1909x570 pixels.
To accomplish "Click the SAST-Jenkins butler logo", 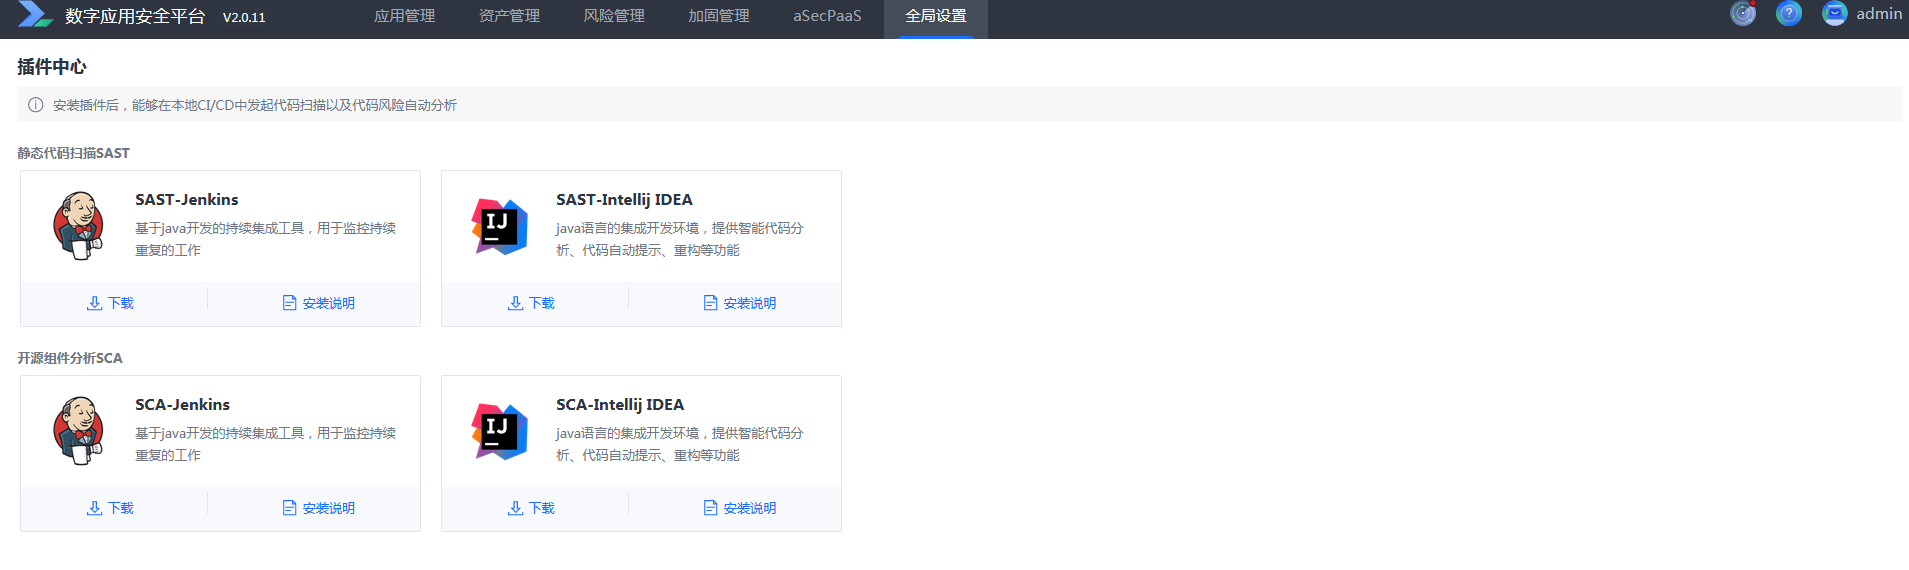I will (x=78, y=226).
